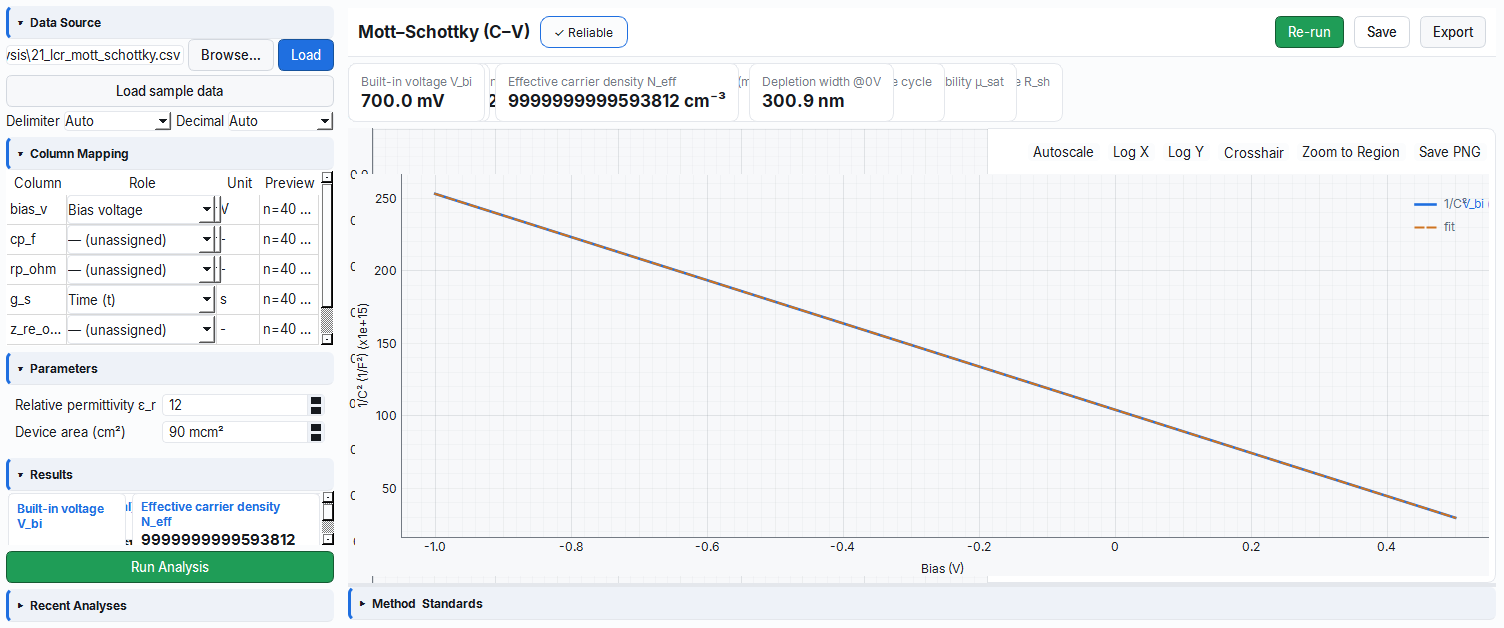Click the g_s column name
The image size is (1504, 628).
[x=21, y=300]
